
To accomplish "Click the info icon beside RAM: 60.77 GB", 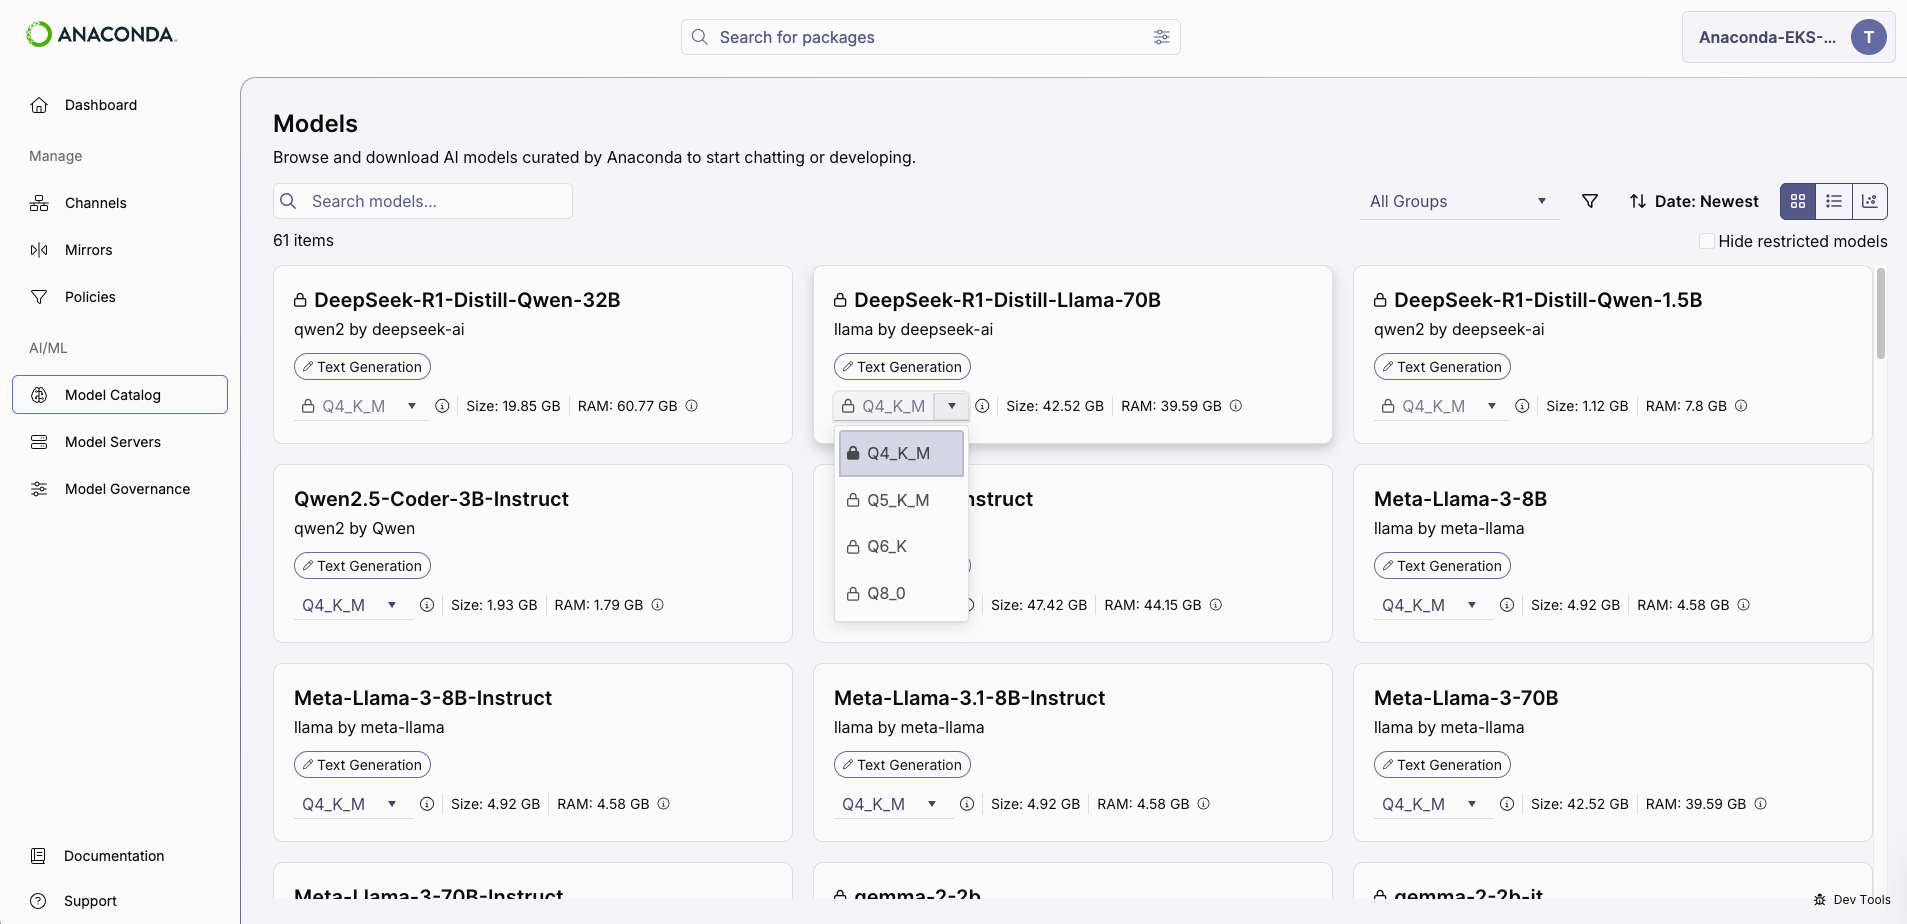I will tap(692, 406).
